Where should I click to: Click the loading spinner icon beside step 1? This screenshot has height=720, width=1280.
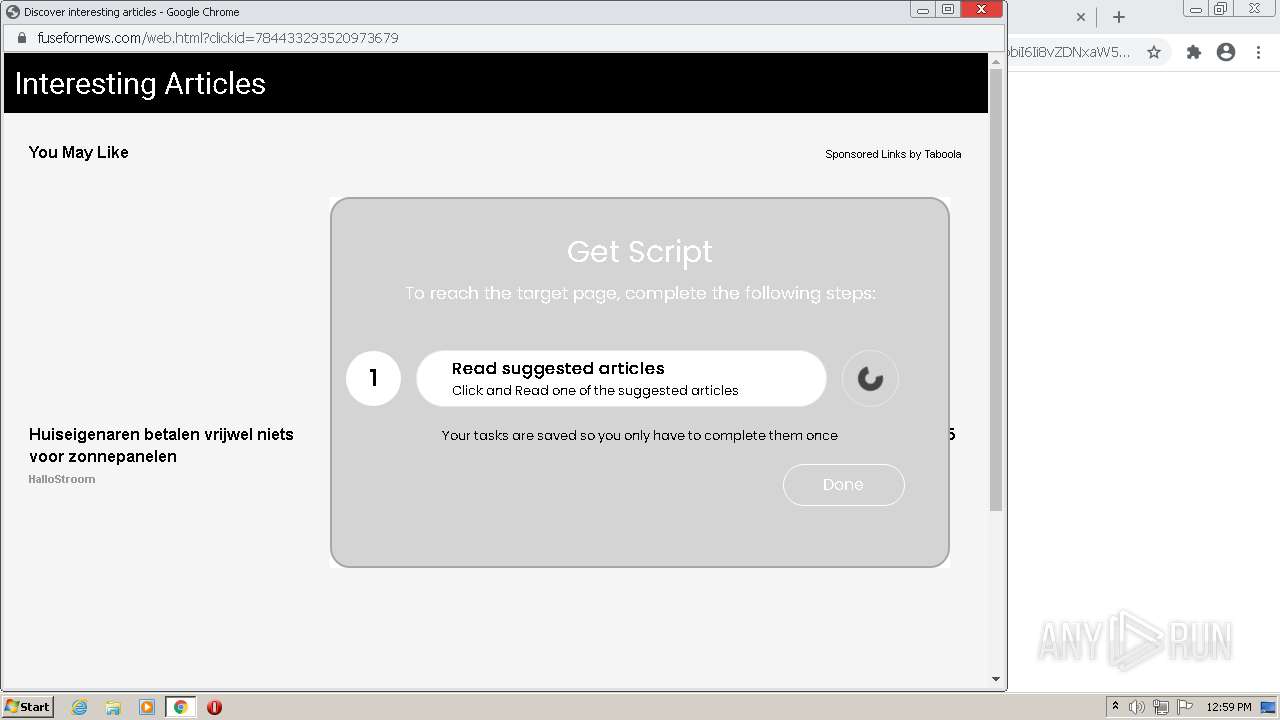[870, 379]
